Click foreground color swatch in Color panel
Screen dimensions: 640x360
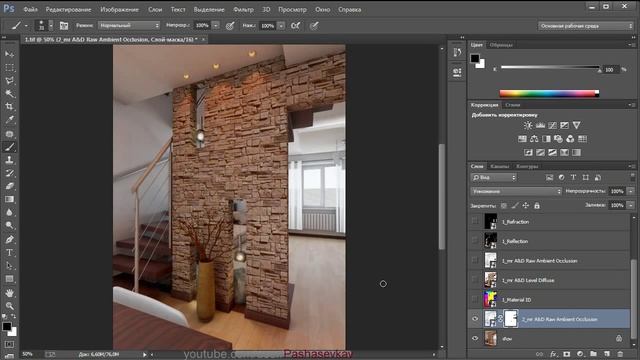(475, 58)
